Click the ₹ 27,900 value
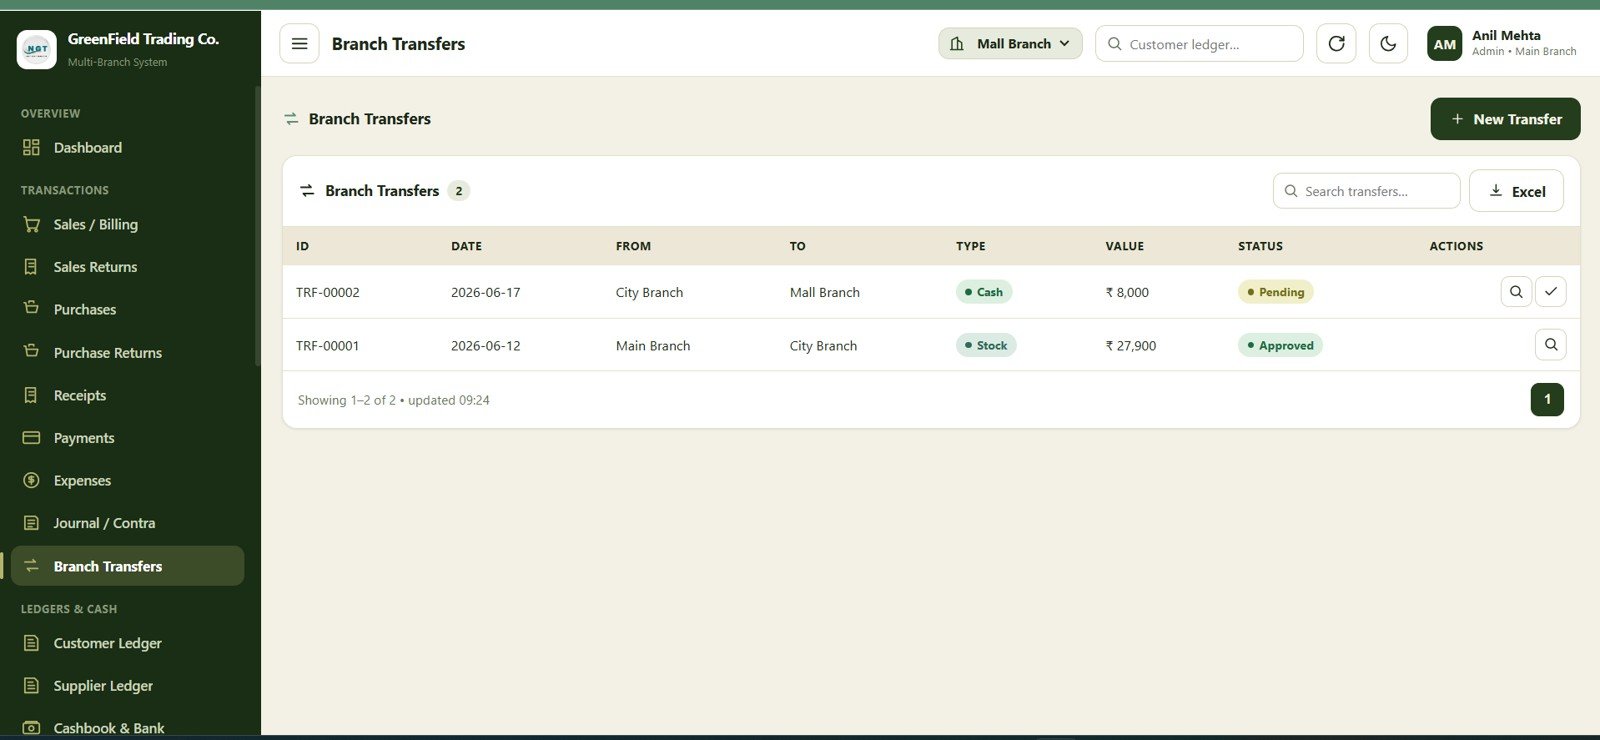 (x=1131, y=346)
